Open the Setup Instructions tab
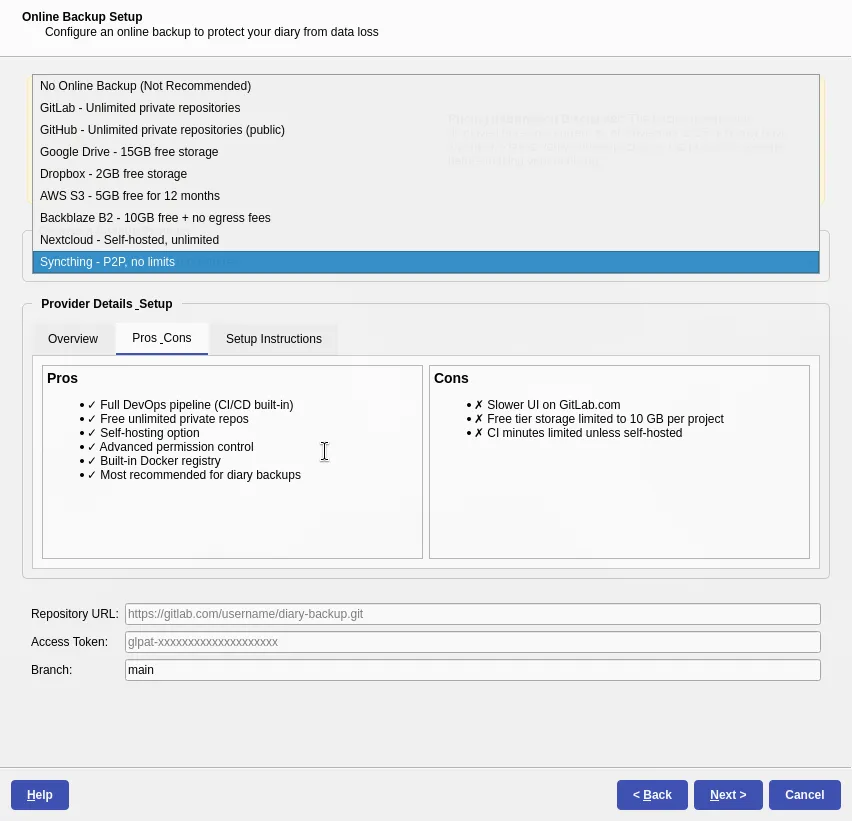 point(273,339)
